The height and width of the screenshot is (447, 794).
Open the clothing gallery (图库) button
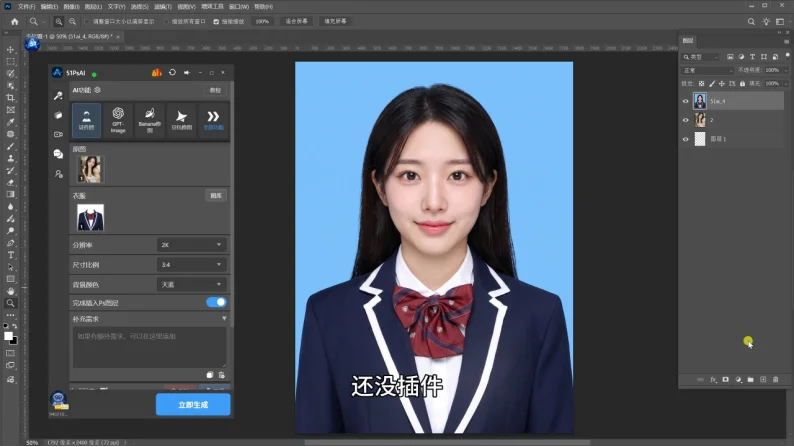pos(216,195)
